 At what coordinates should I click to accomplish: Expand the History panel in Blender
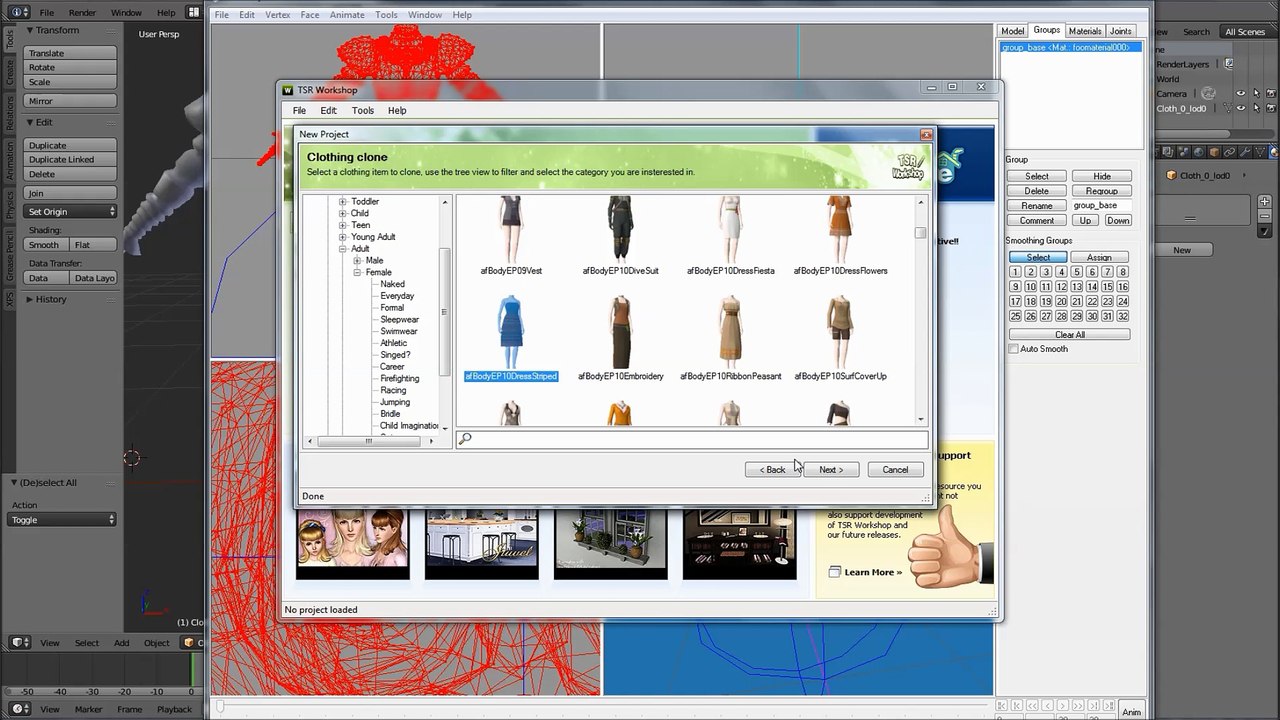tap(30, 299)
